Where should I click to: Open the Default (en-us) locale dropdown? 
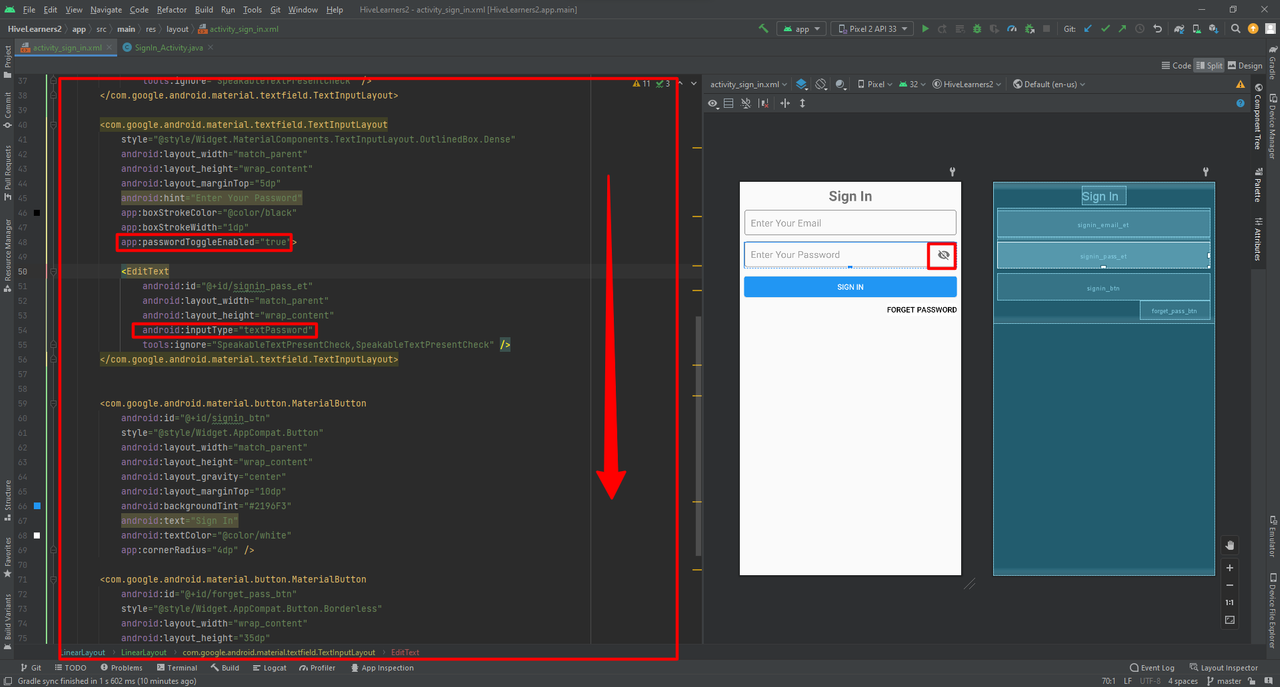click(x=1049, y=84)
